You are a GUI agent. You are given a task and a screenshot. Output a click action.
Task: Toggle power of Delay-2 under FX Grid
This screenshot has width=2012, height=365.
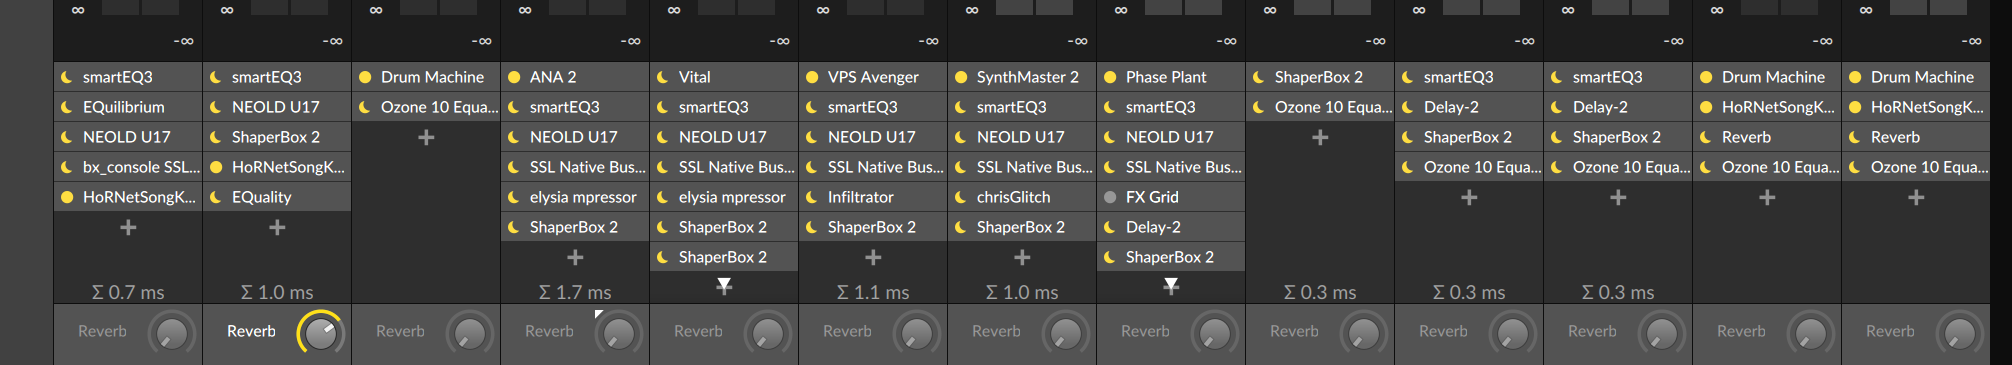[1110, 227]
